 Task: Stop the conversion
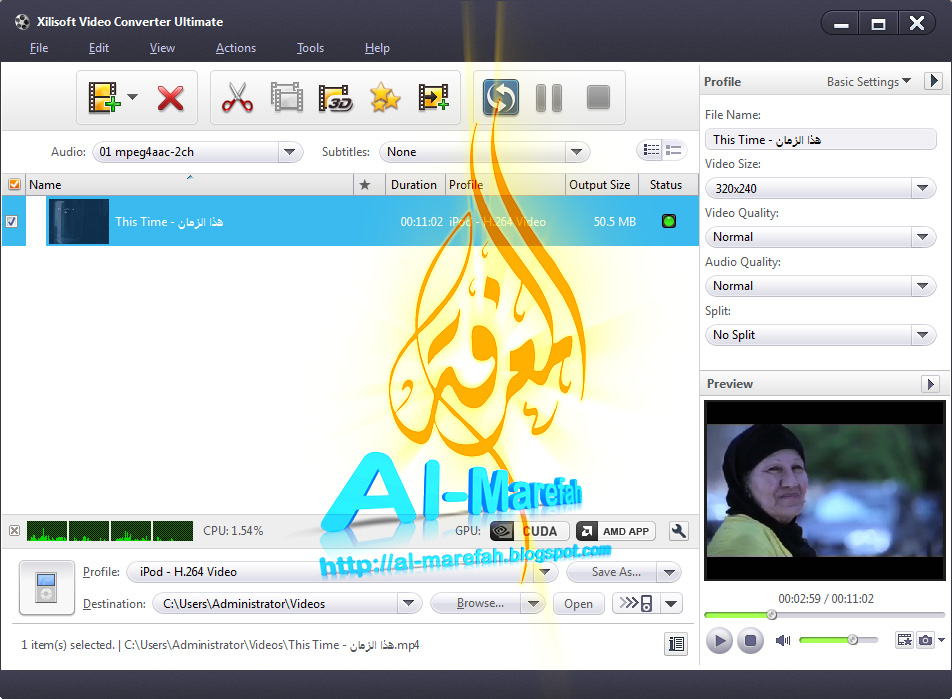pyautogui.click(x=598, y=97)
